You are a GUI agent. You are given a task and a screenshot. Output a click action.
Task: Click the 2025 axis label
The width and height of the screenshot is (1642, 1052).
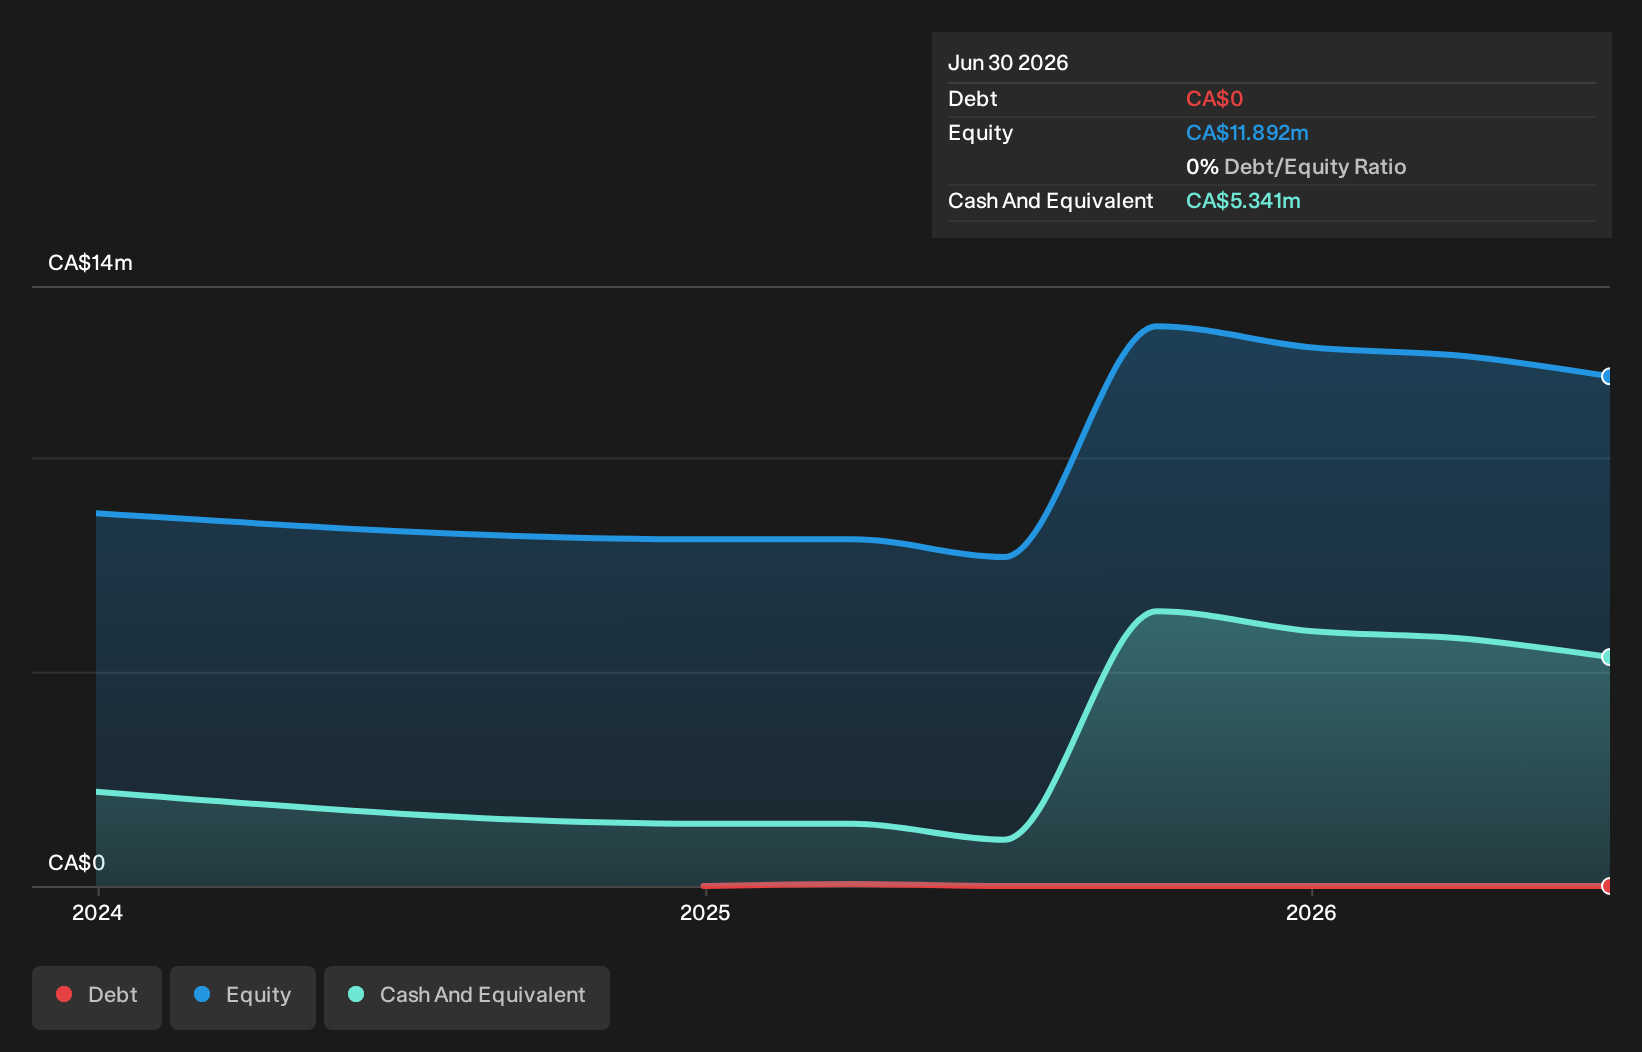tap(705, 912)
